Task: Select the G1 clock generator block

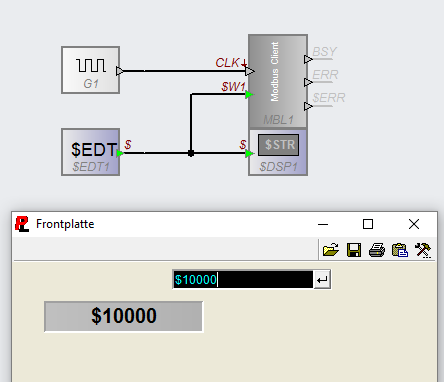Action: 91,70
